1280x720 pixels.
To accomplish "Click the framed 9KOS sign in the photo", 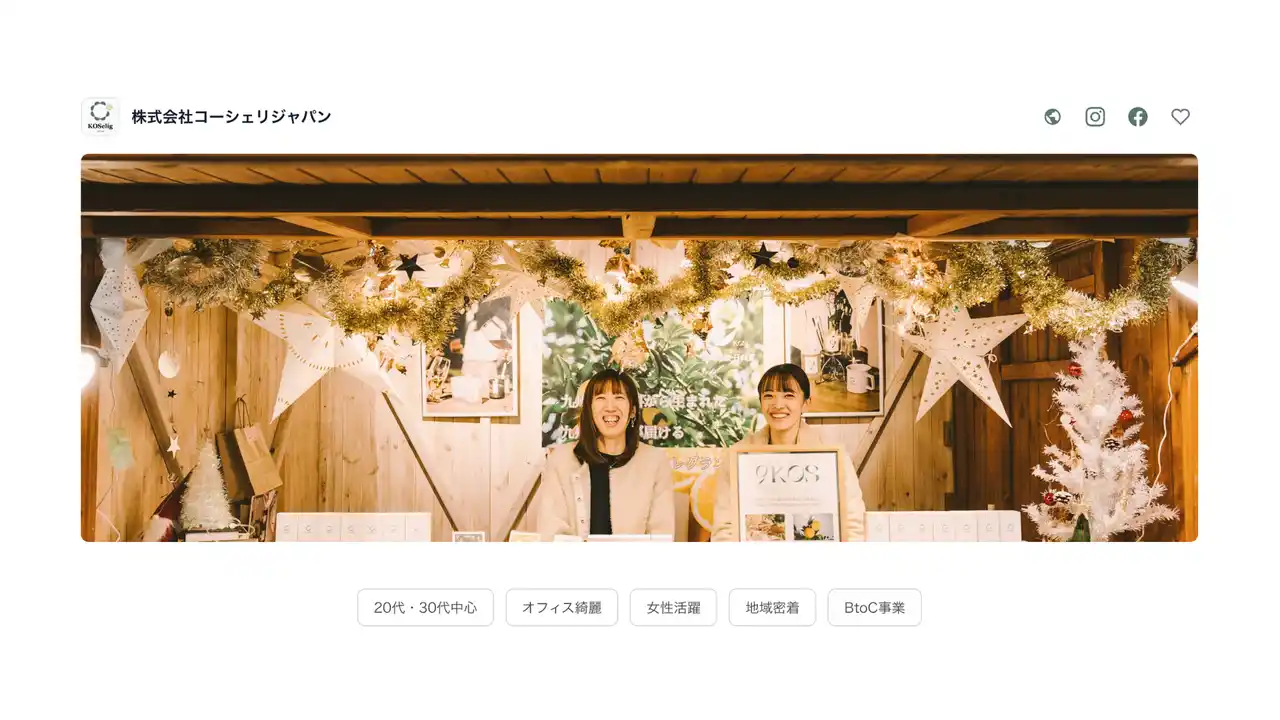I will tap(789, 495).
